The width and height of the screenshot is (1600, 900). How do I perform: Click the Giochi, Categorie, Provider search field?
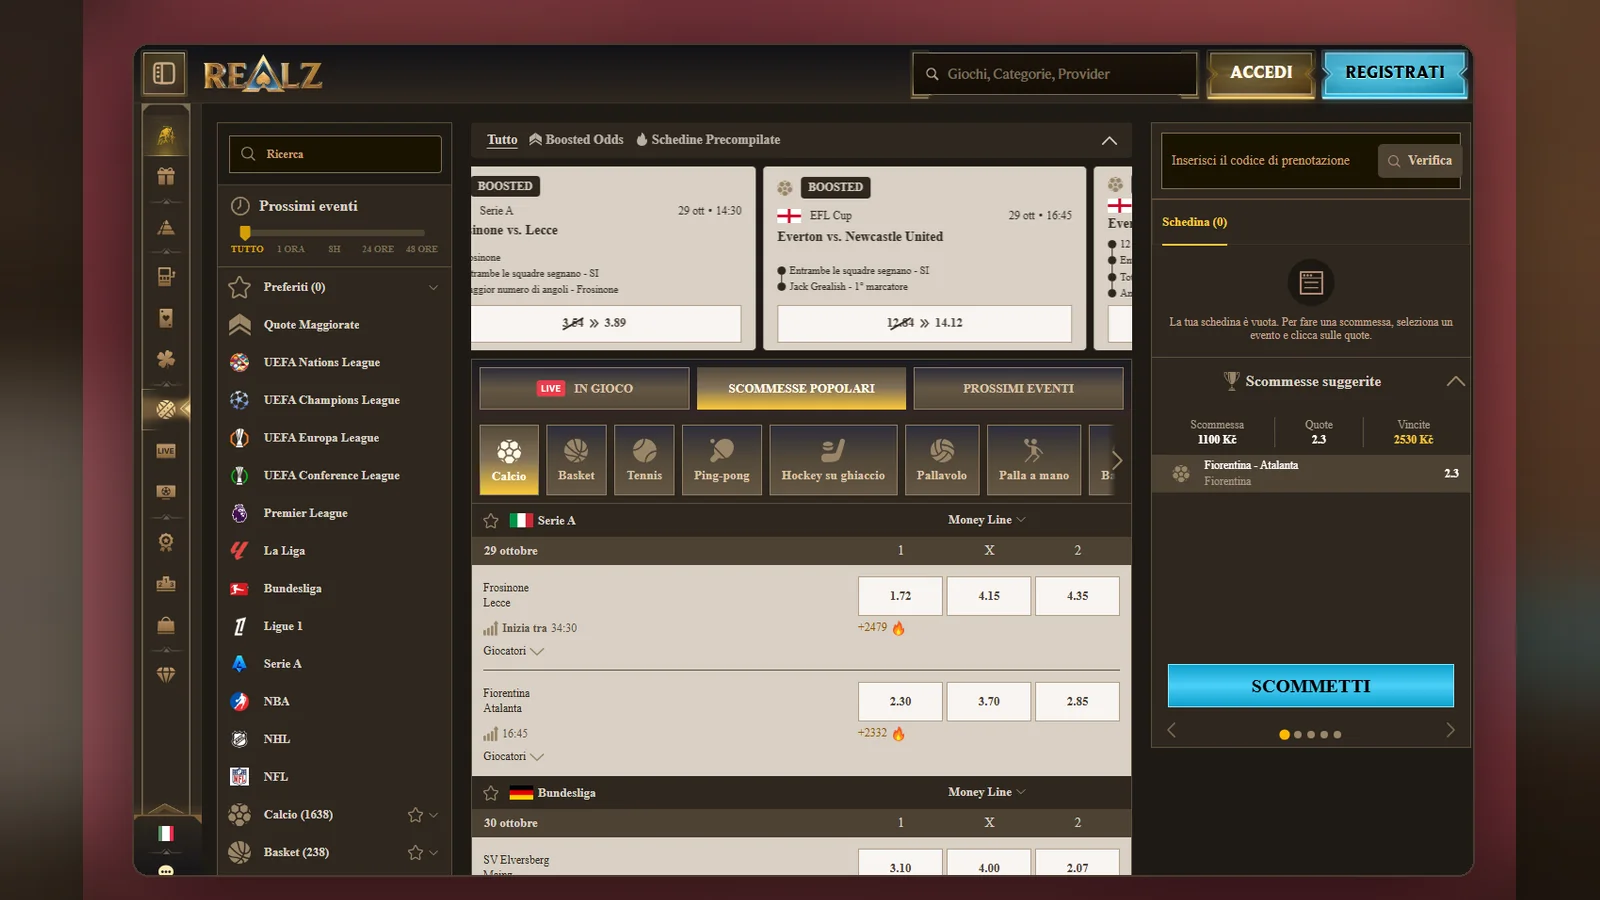1055,74
